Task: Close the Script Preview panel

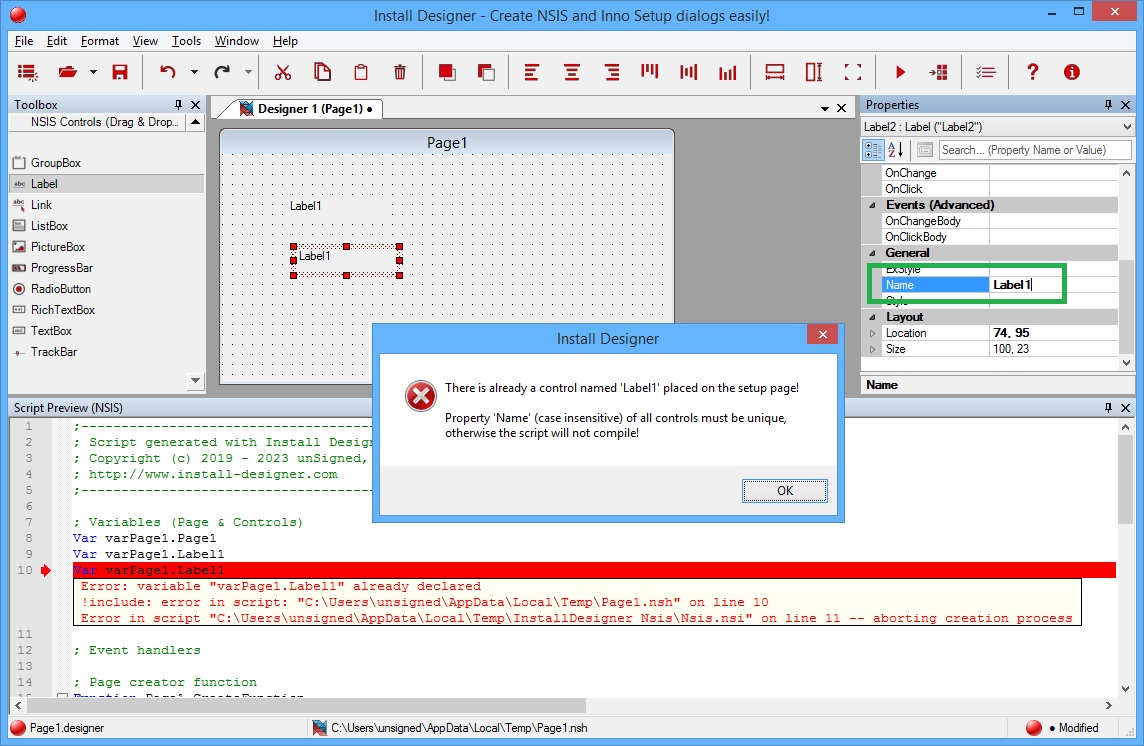Action: (x=1126, y=407)
